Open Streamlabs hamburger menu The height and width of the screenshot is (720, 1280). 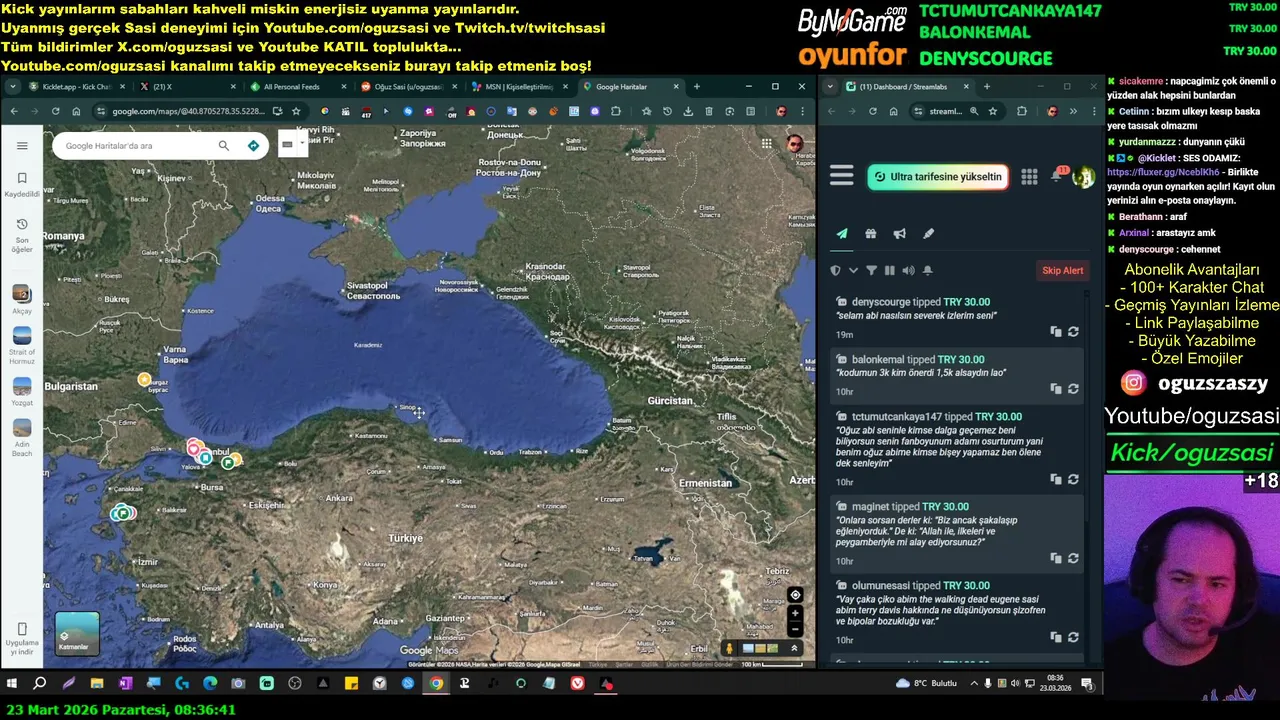[x=842, y=177]
